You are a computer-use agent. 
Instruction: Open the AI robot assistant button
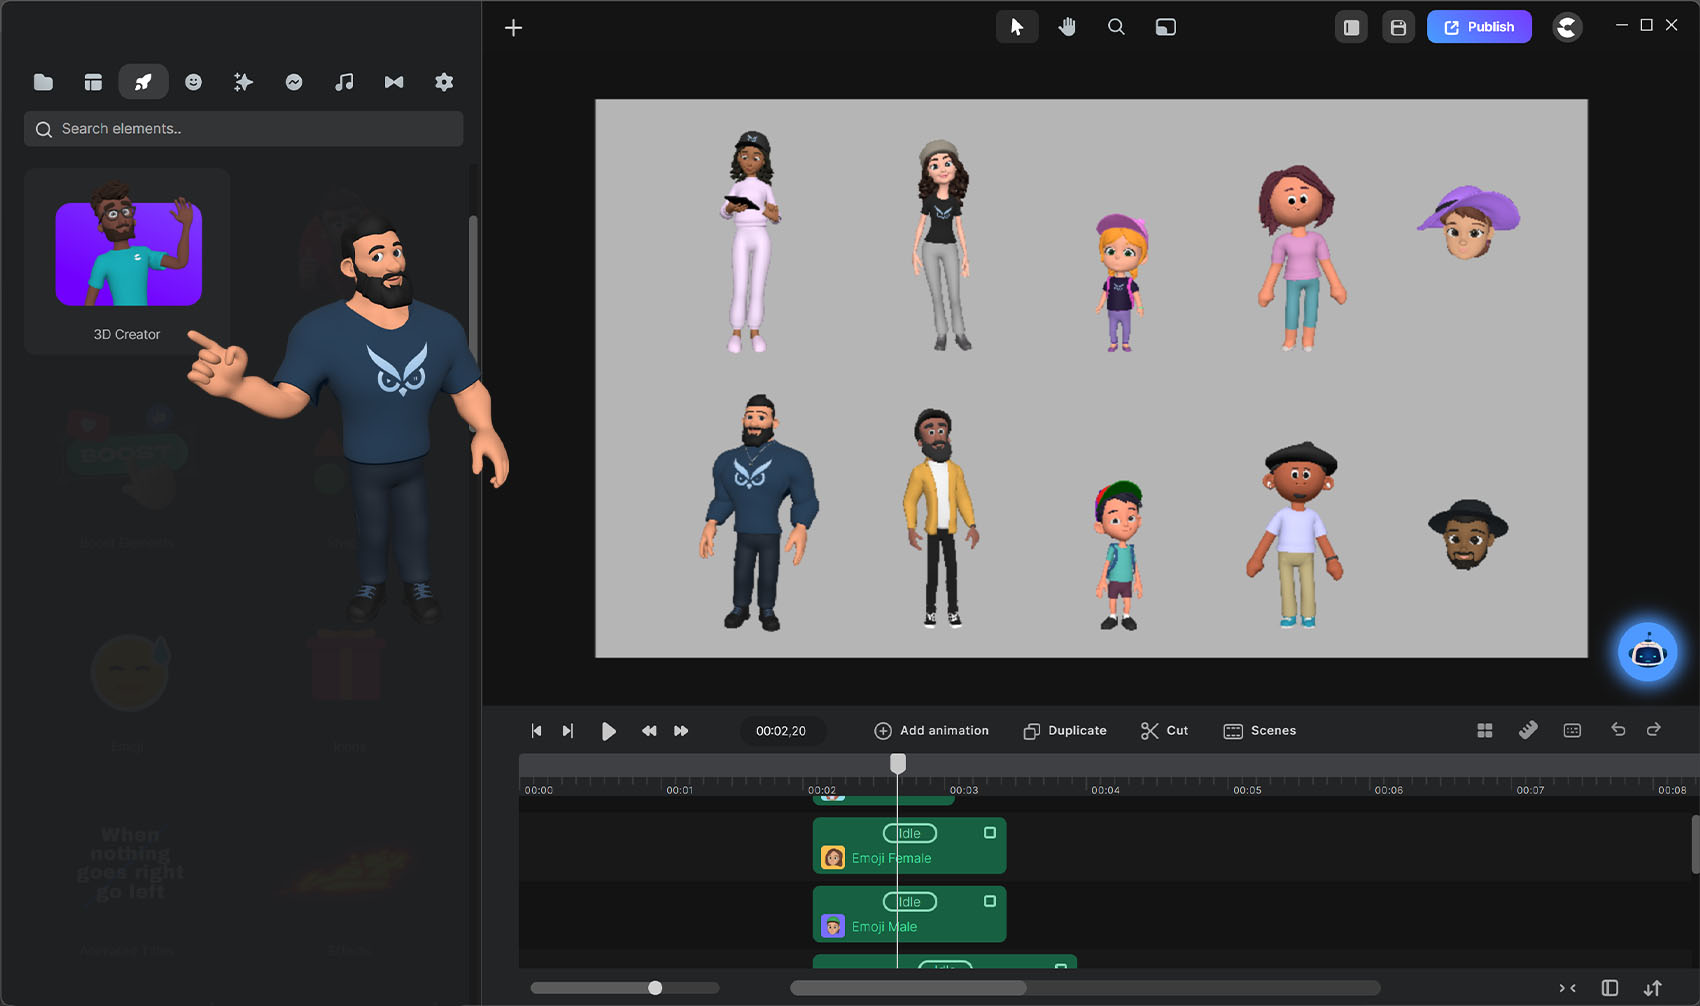[x=1647, y=653]
